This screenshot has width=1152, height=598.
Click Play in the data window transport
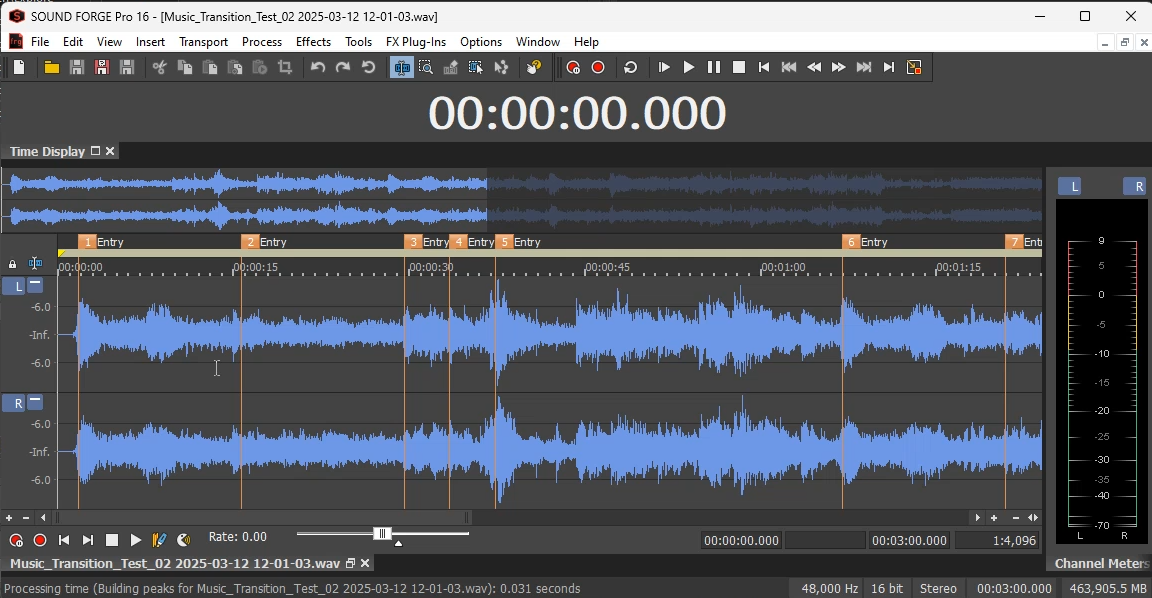pyautogui.click(x=136, y=540)
